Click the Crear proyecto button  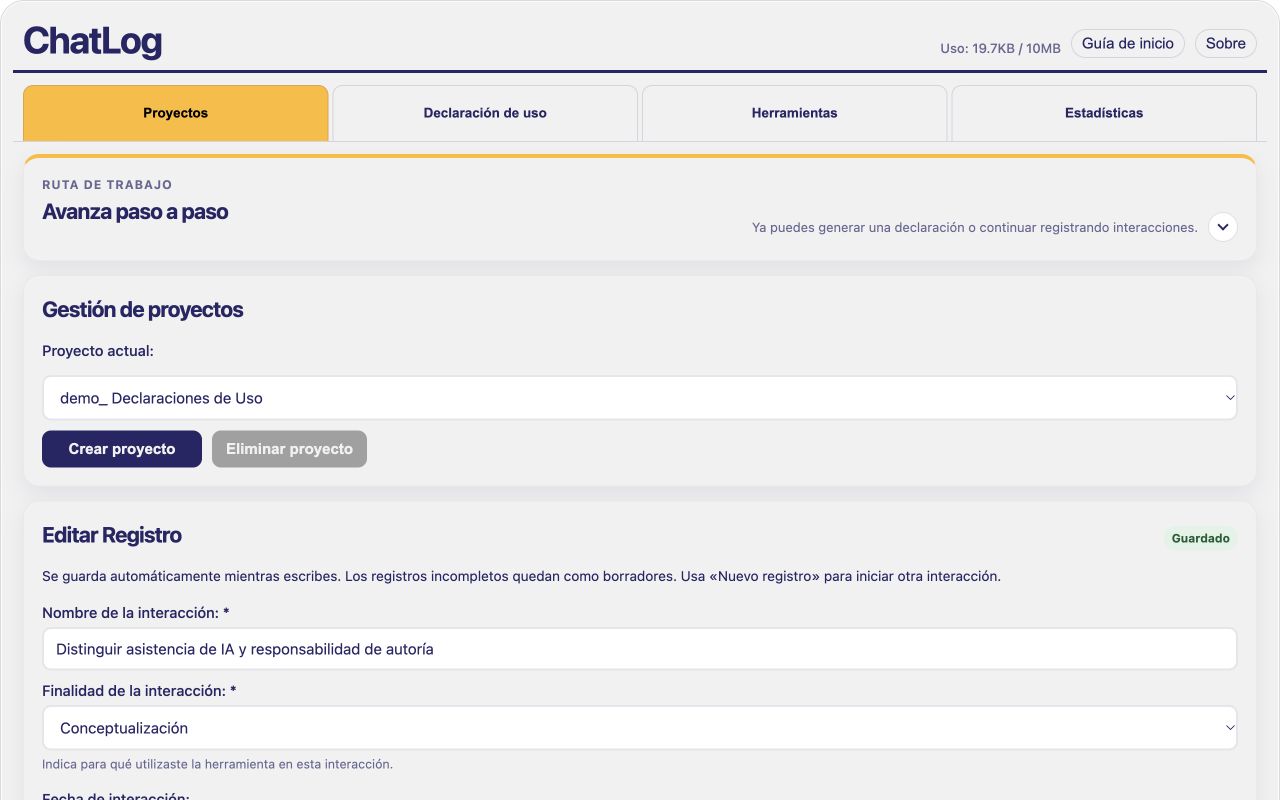tap(122, 449)
